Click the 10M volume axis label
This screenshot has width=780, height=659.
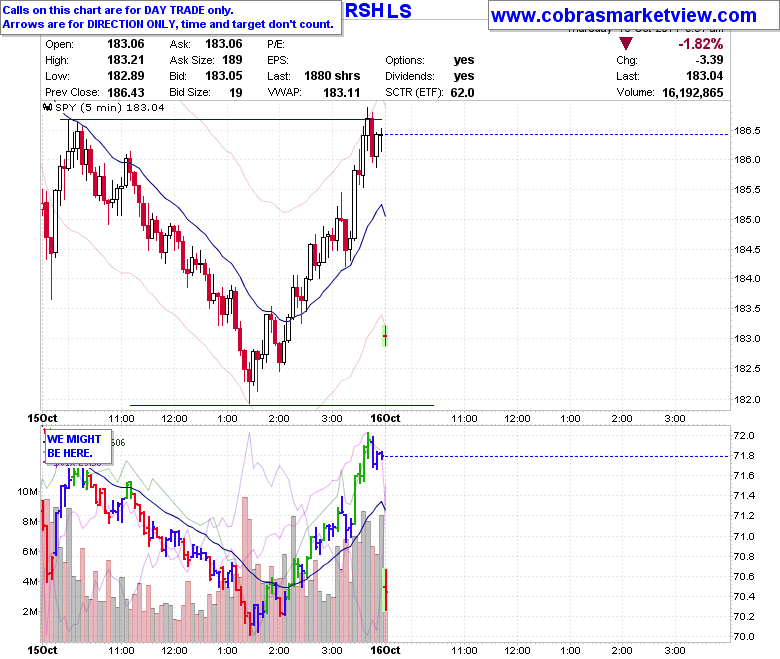pos(27,492)
